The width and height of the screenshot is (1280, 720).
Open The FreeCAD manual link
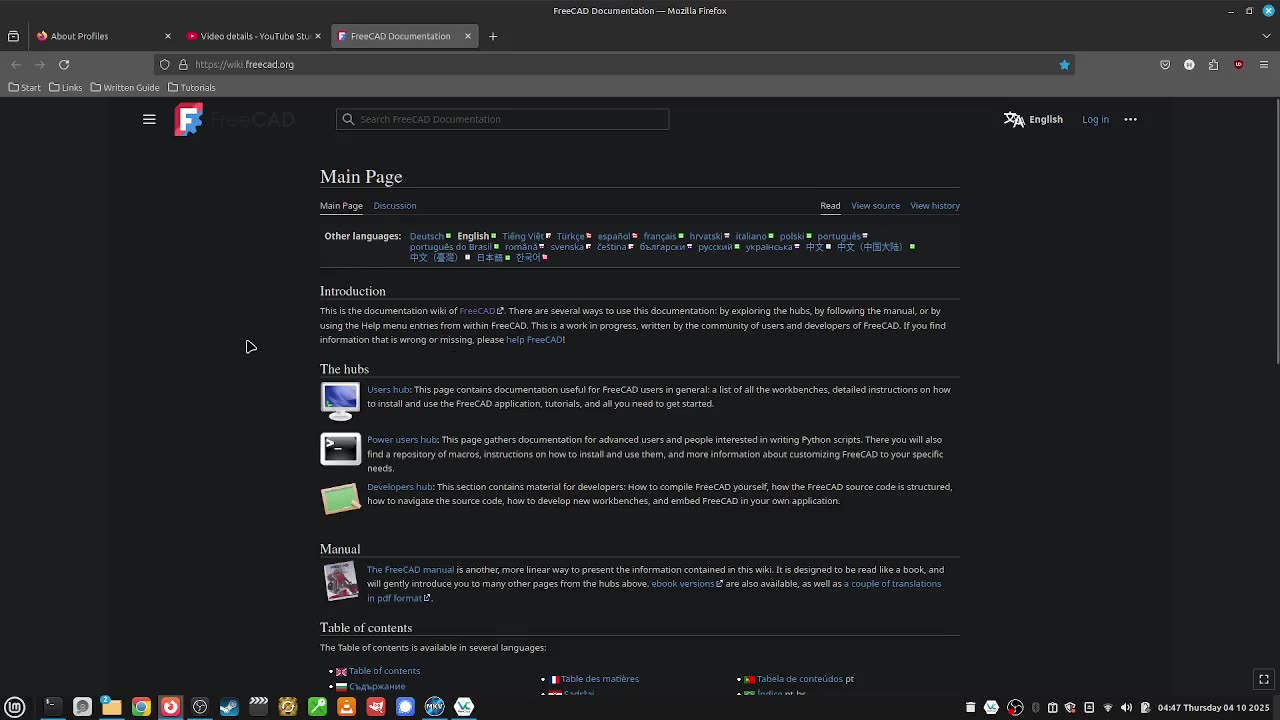[x=410, y=569]
